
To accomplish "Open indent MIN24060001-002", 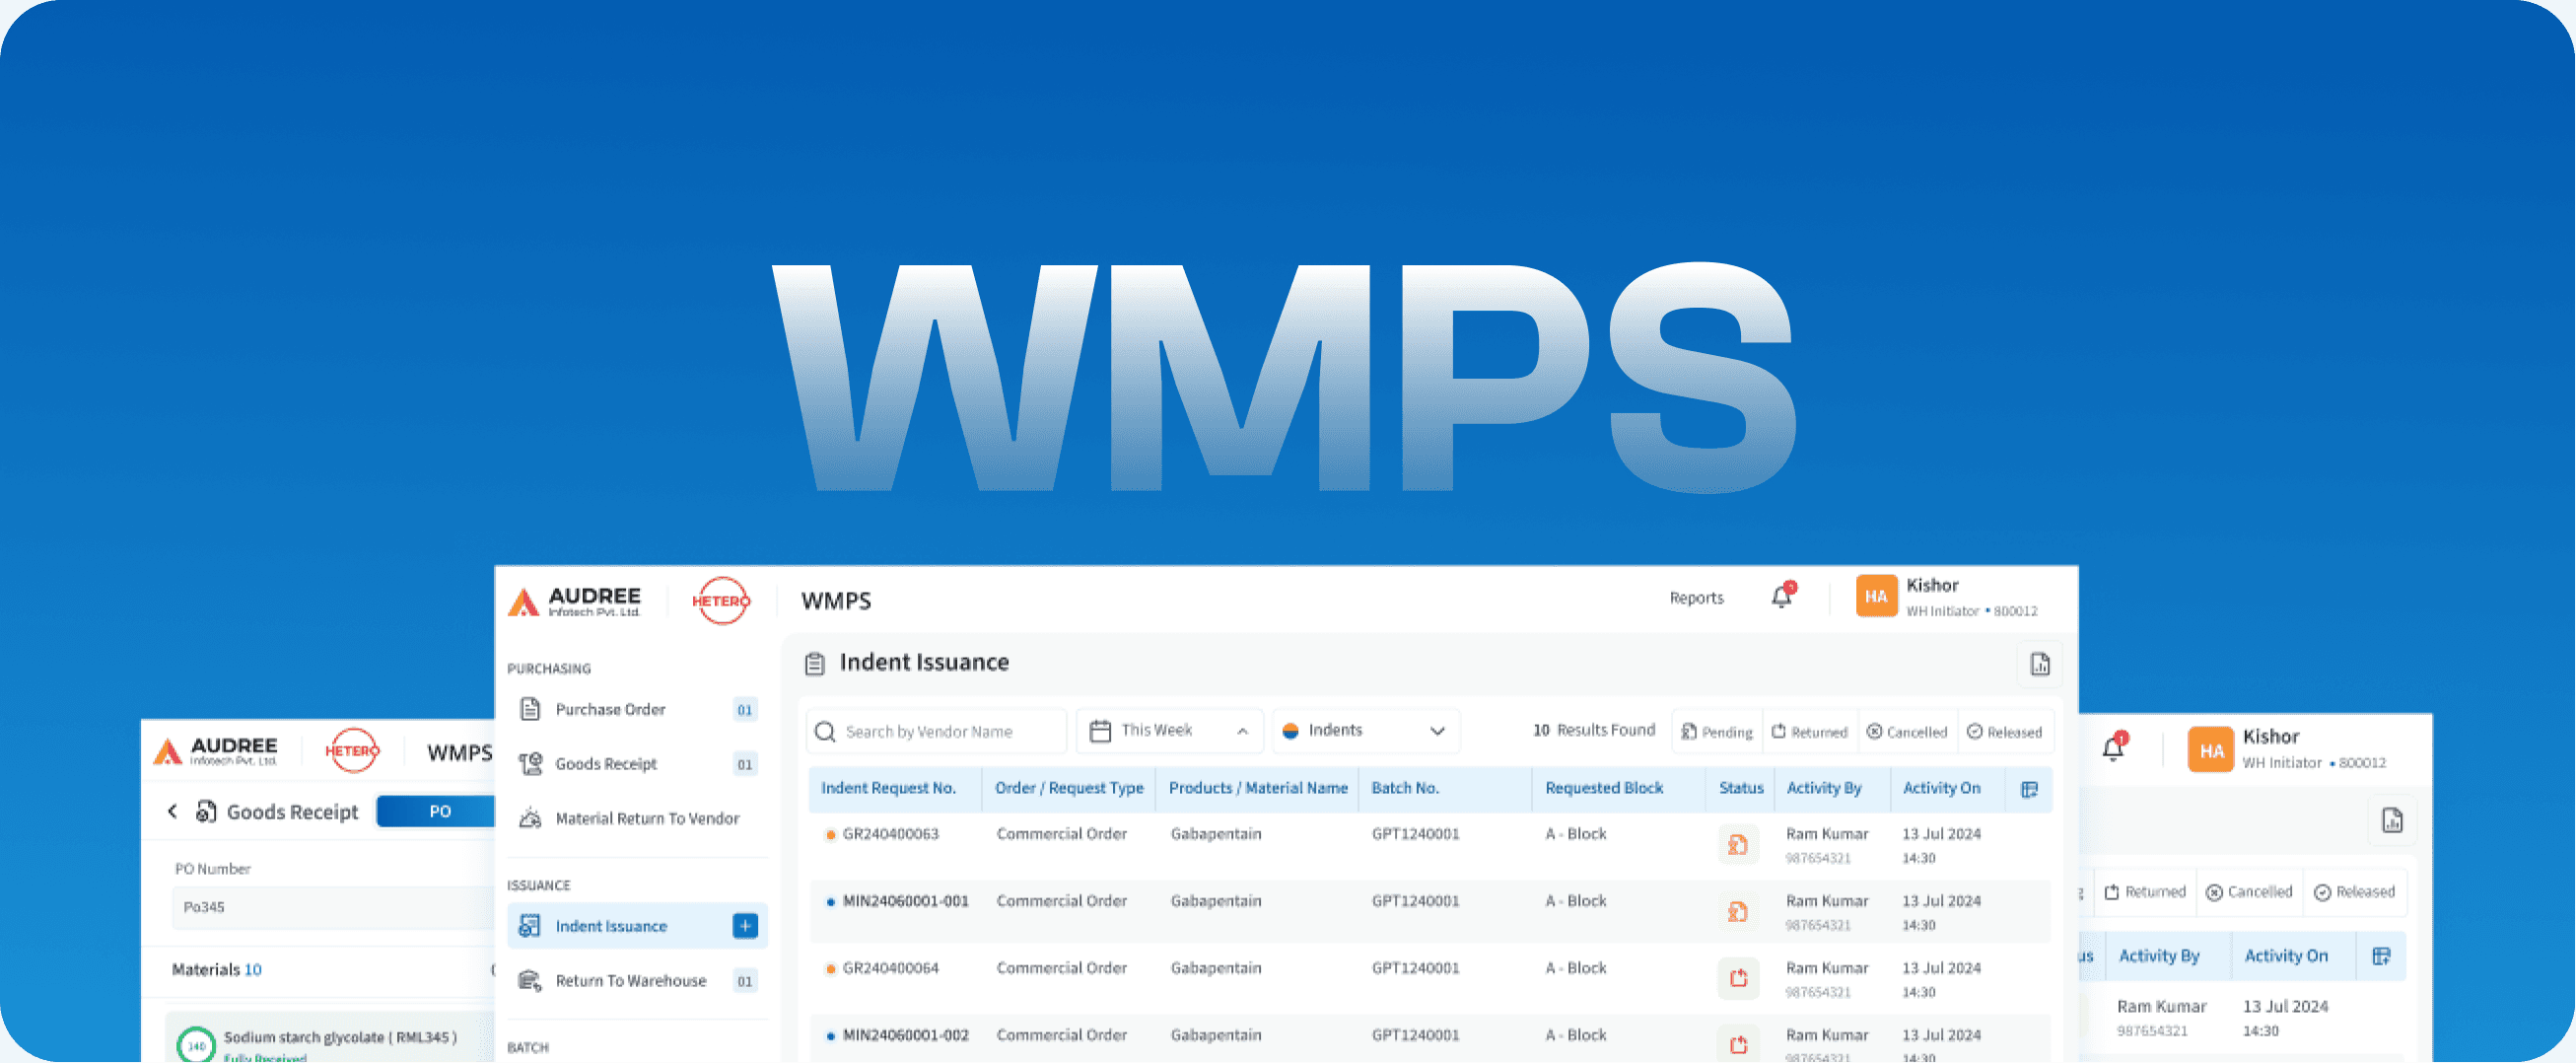I will [905, 1036].
